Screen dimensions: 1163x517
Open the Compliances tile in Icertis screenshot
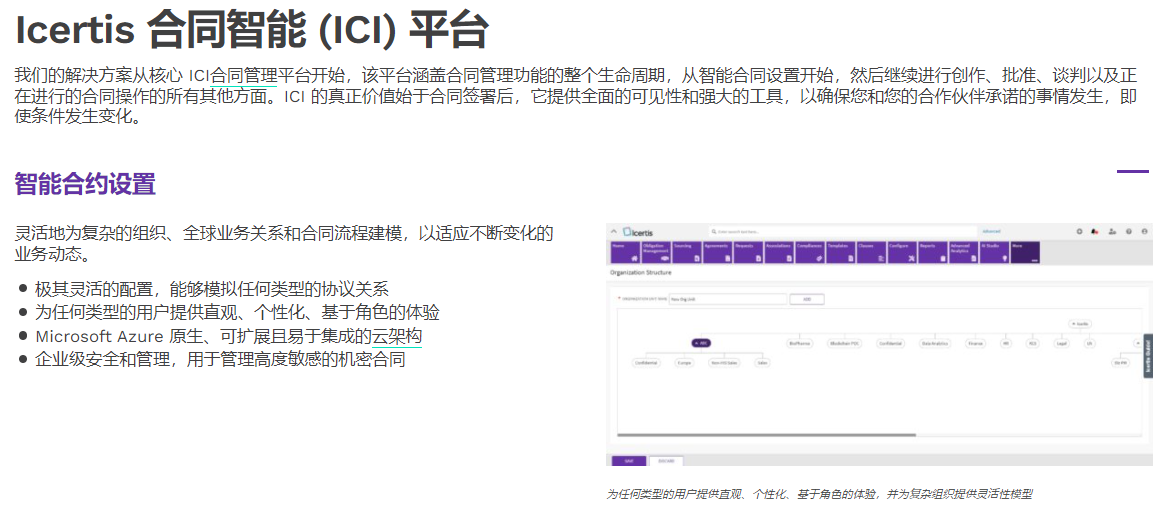click(x=810, y=252)
